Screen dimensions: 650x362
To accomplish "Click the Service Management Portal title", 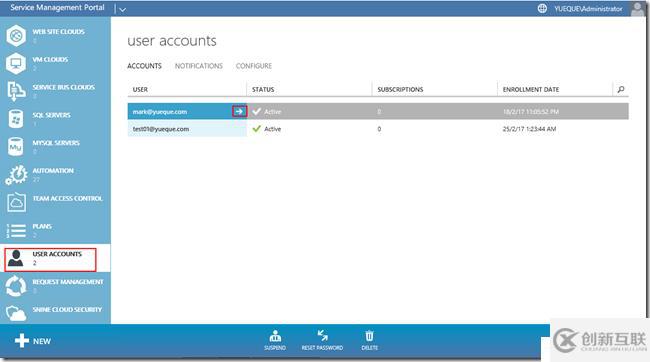I will pos(57,7).
